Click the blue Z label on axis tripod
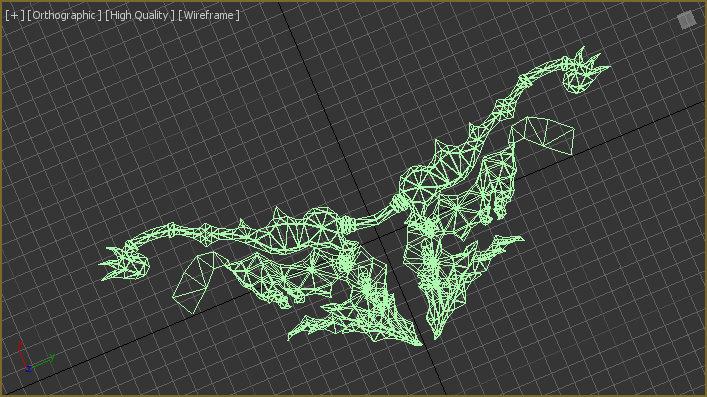The width and height of the screenshot is (707, 397). [28, 369]
